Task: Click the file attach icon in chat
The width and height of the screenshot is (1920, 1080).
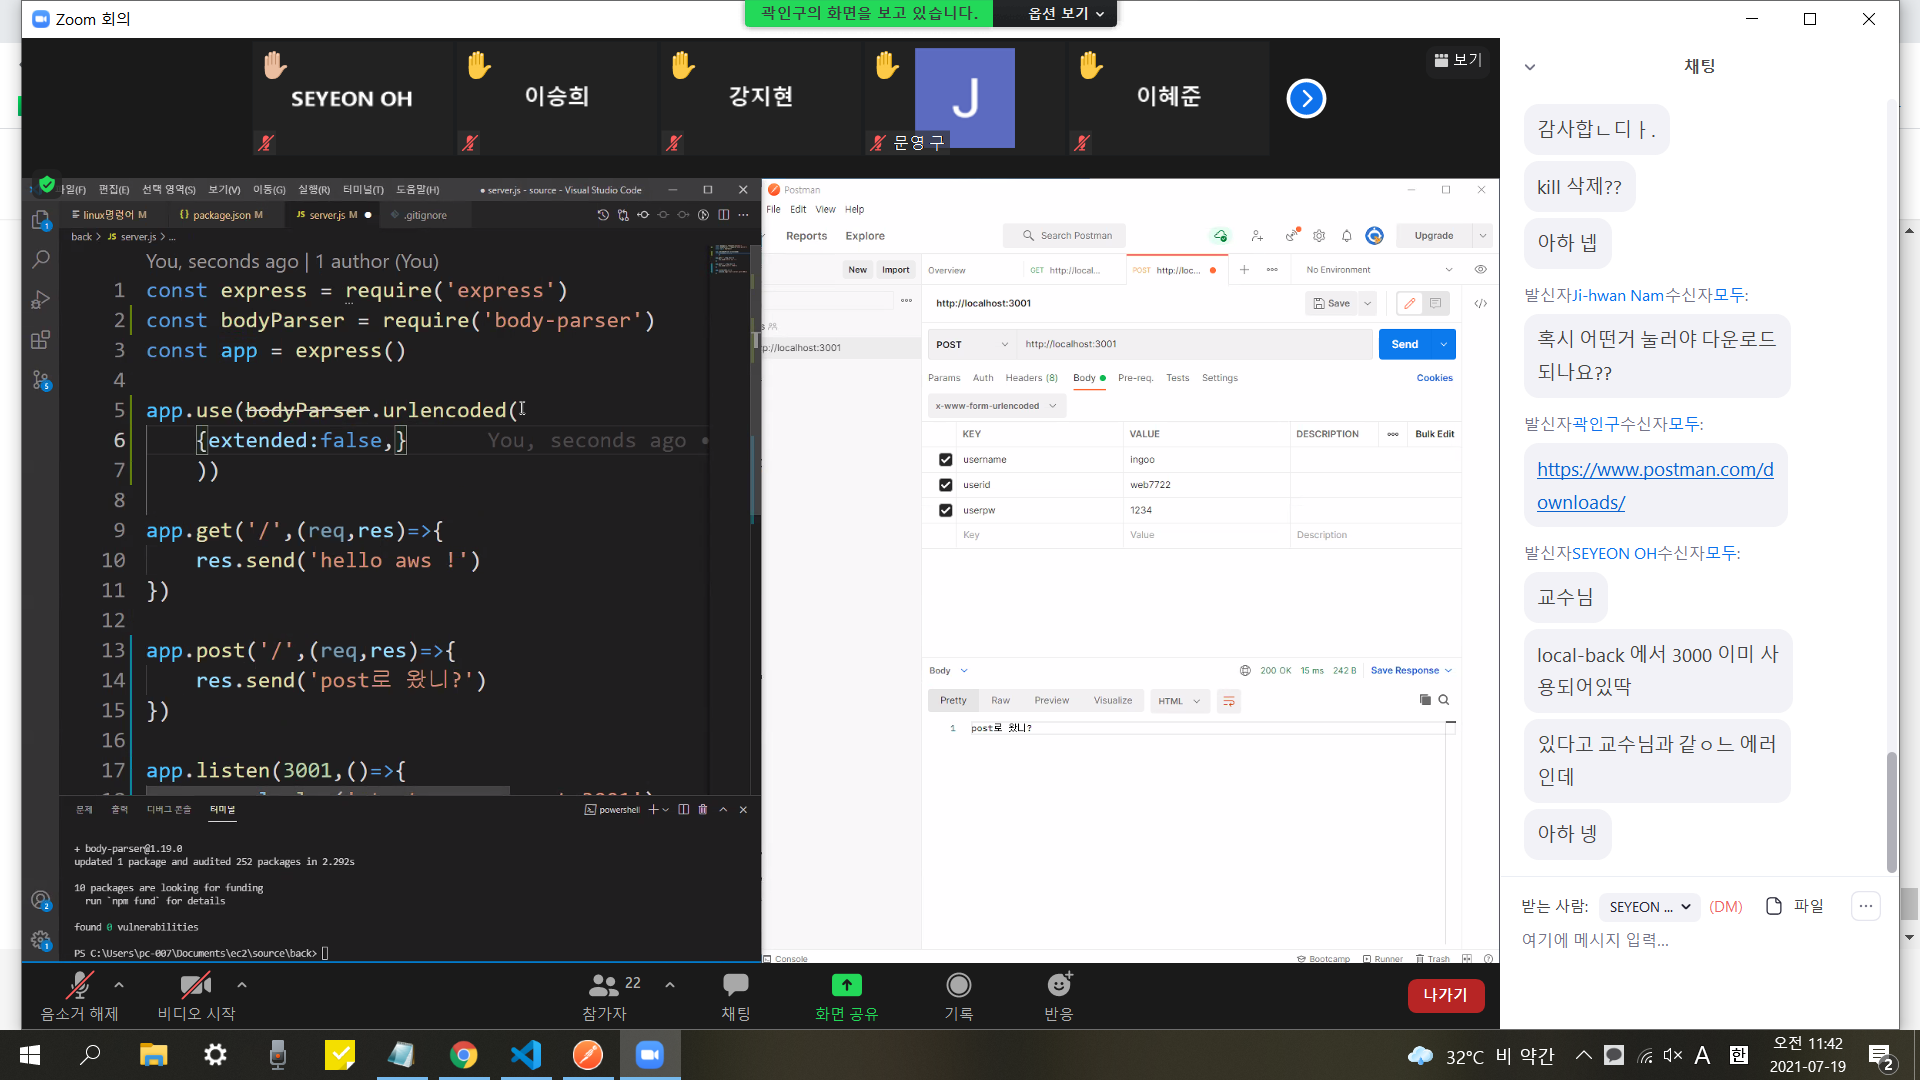Action: pos(1774,906)
